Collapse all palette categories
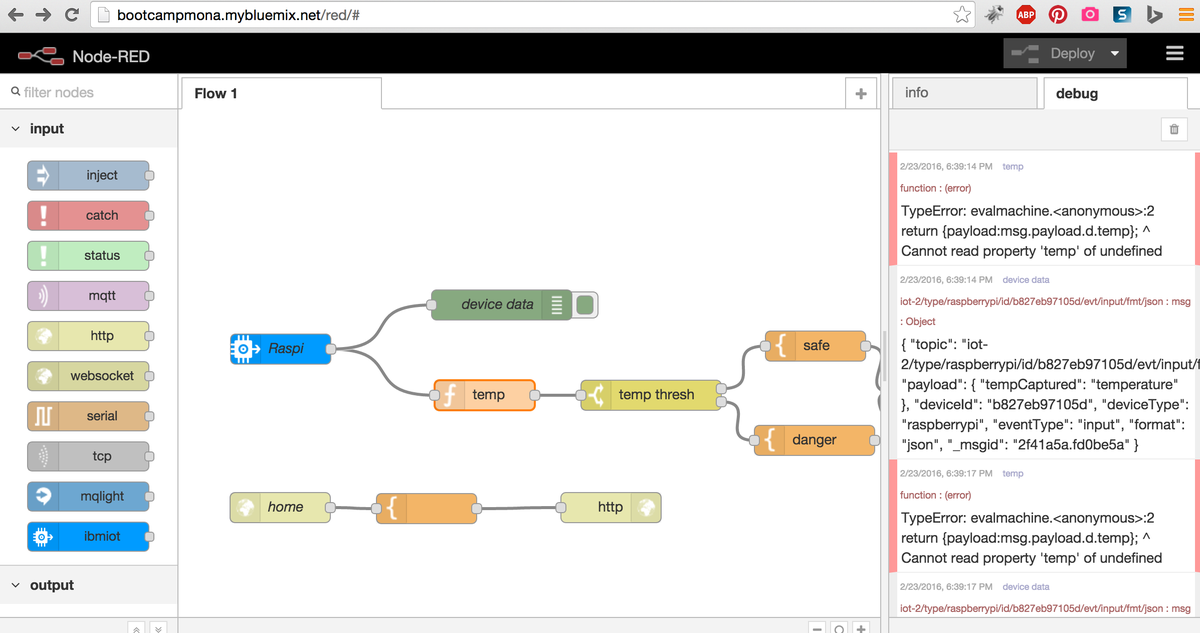Image resolution: width=1200 pixels, height=633 pixels. (x=136, y=628)
